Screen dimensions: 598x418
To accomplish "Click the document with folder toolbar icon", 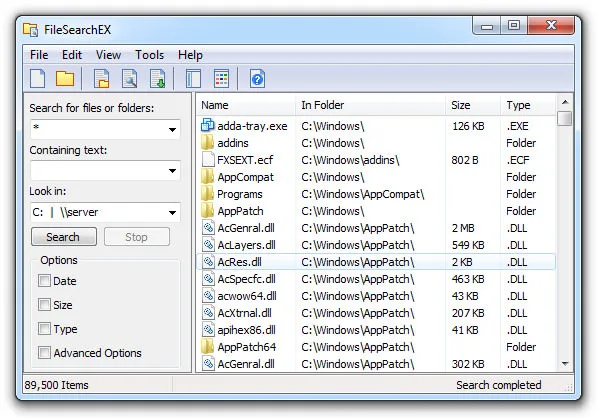I will tap(101, 79).
